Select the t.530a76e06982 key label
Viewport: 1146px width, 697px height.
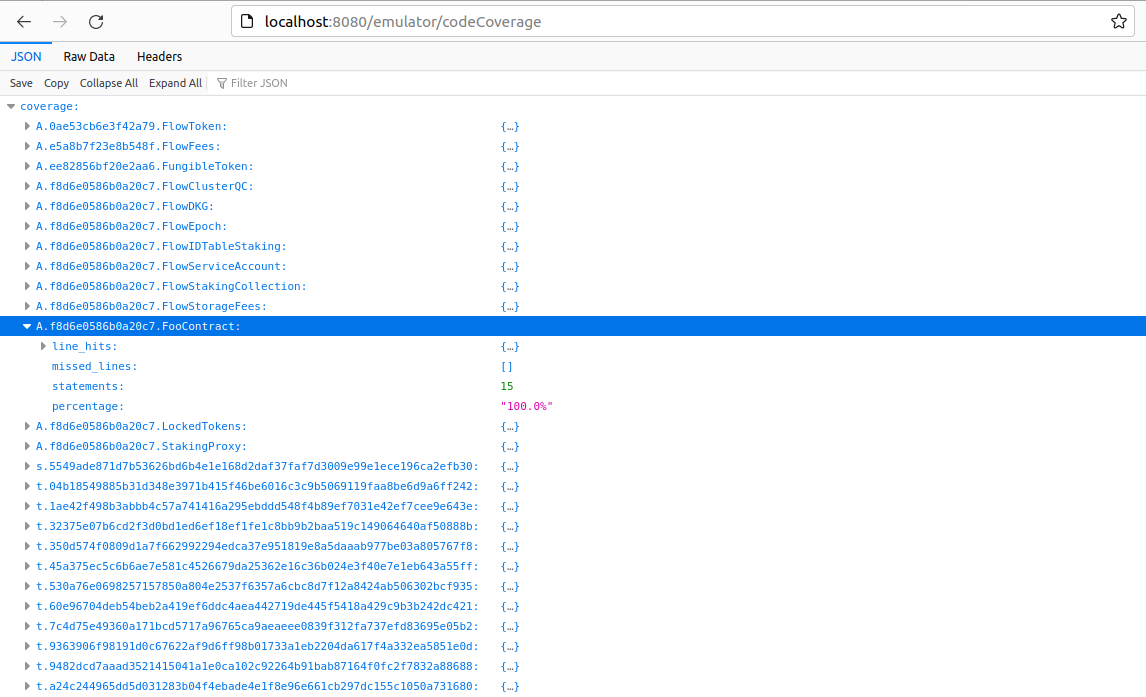[257, 587]
